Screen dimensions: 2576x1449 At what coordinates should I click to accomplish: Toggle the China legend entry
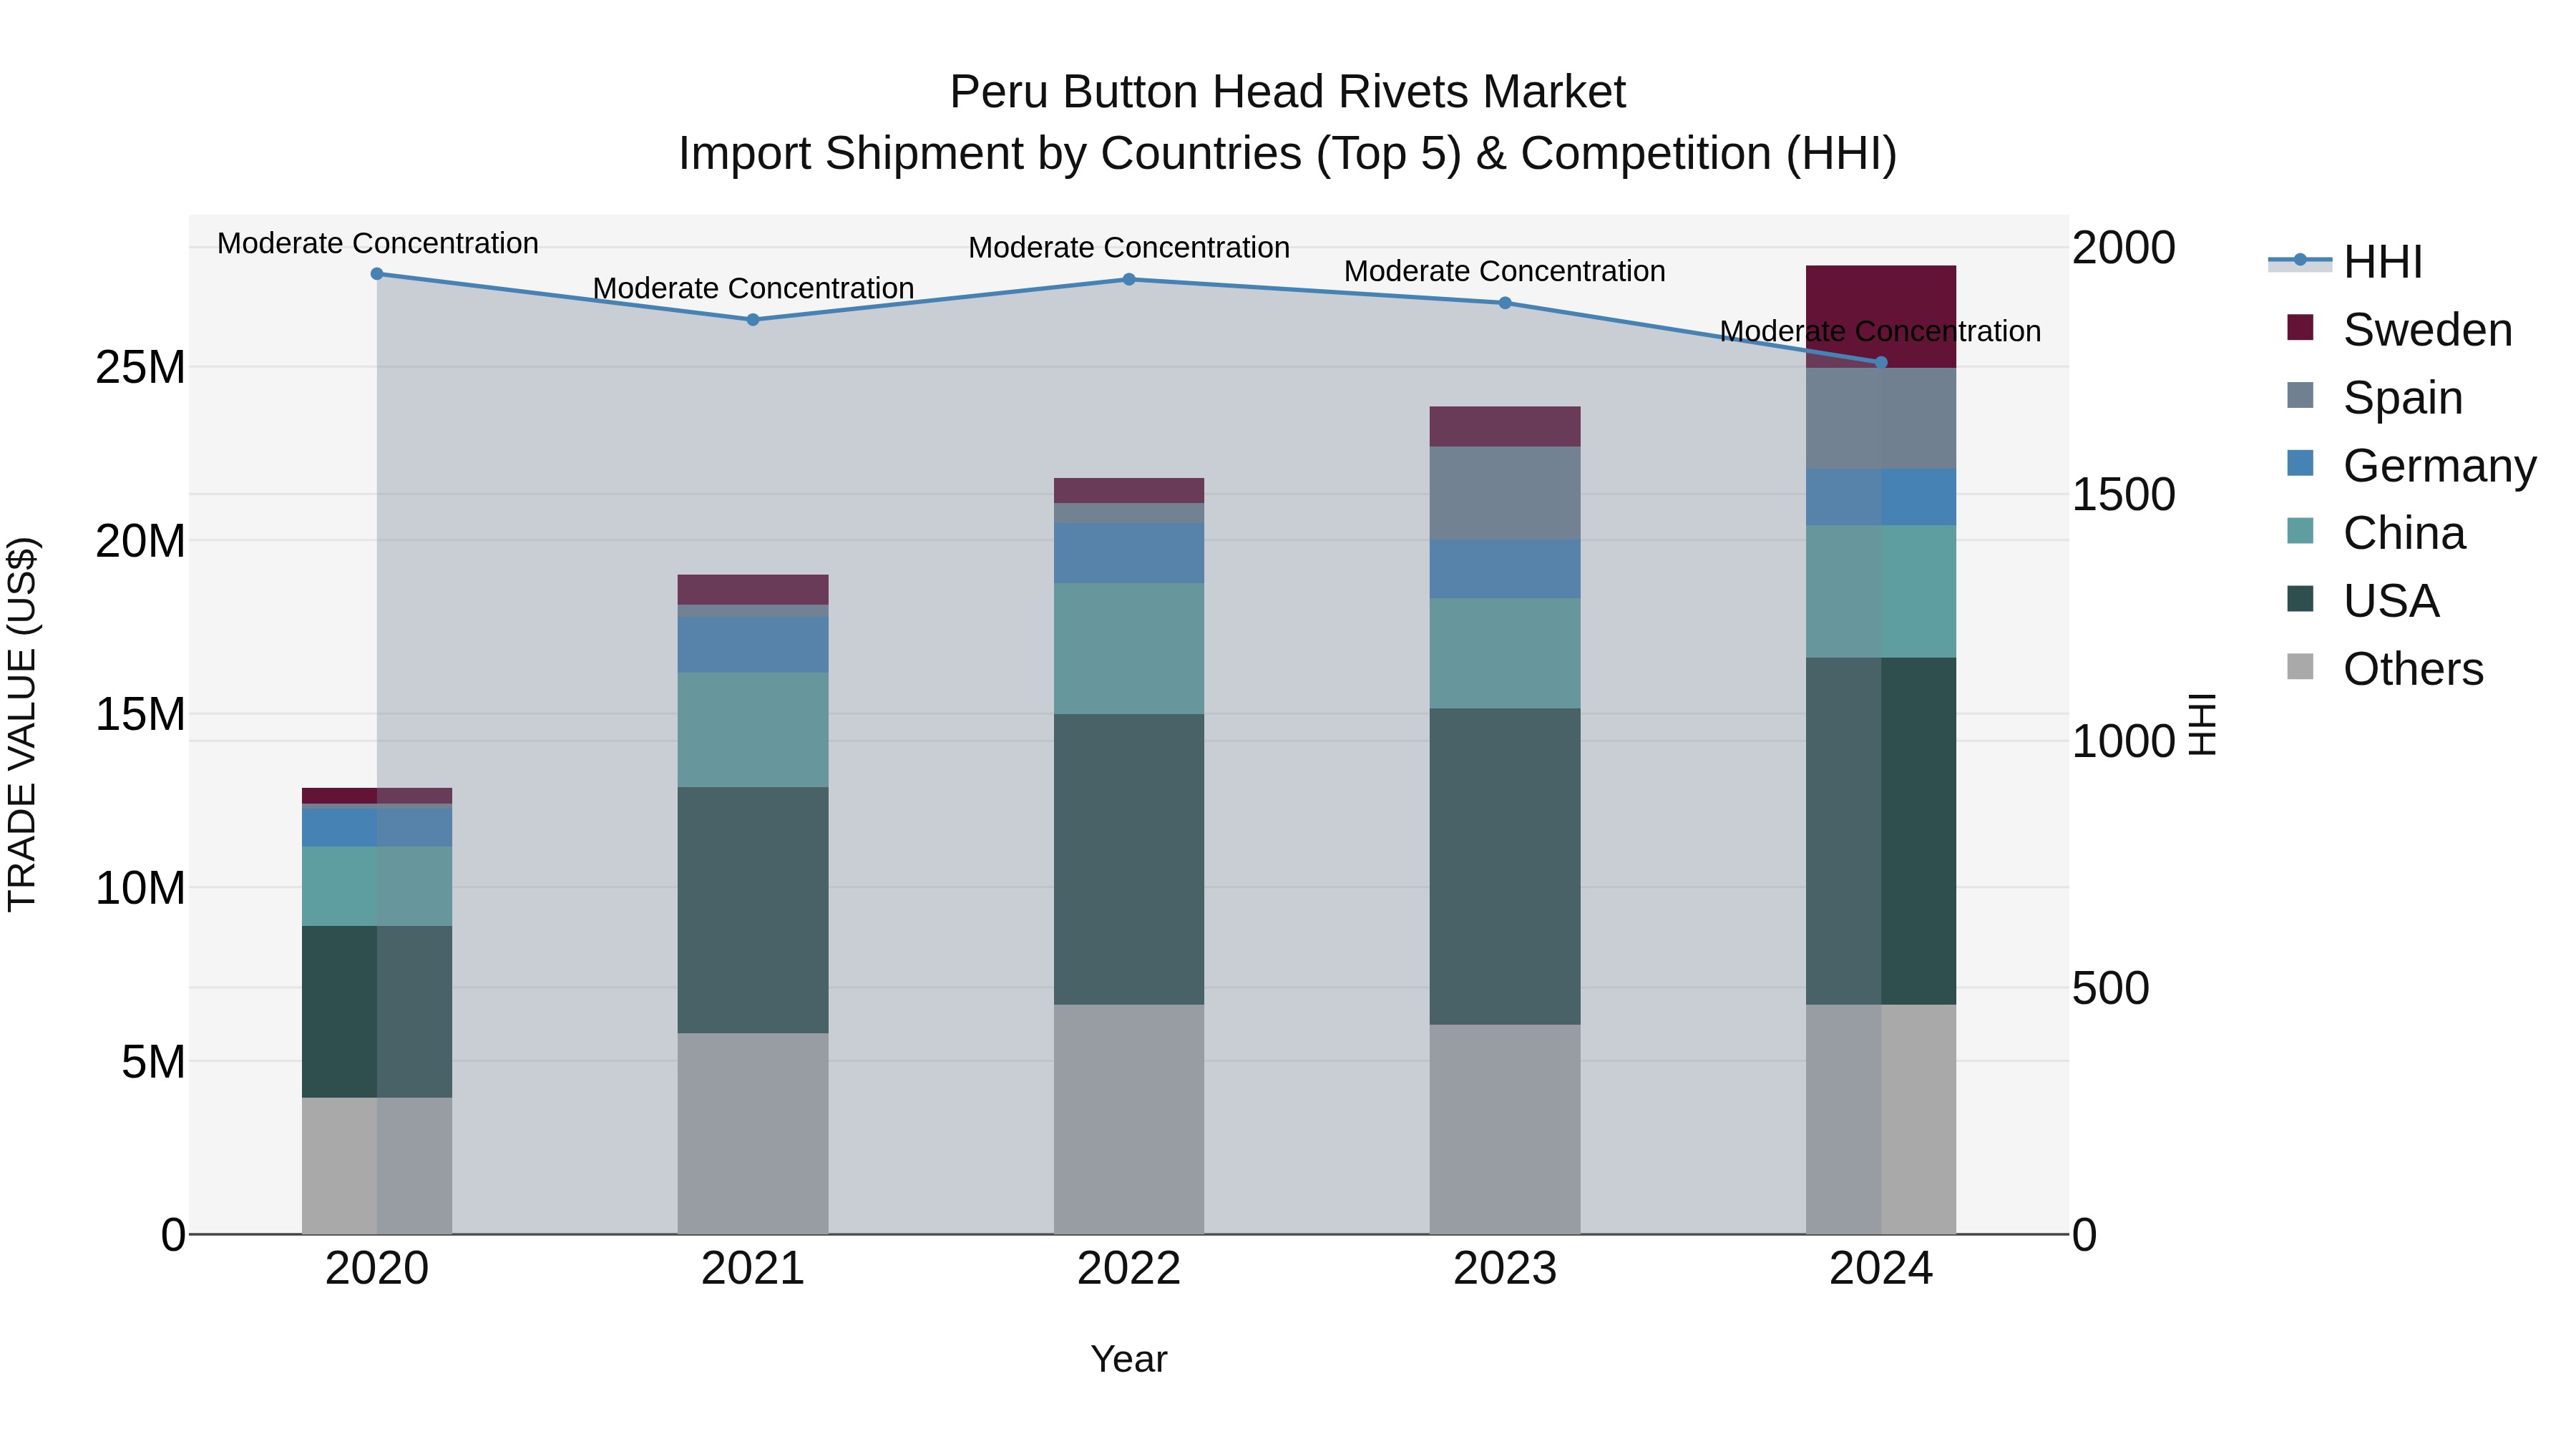(2376, 533)
